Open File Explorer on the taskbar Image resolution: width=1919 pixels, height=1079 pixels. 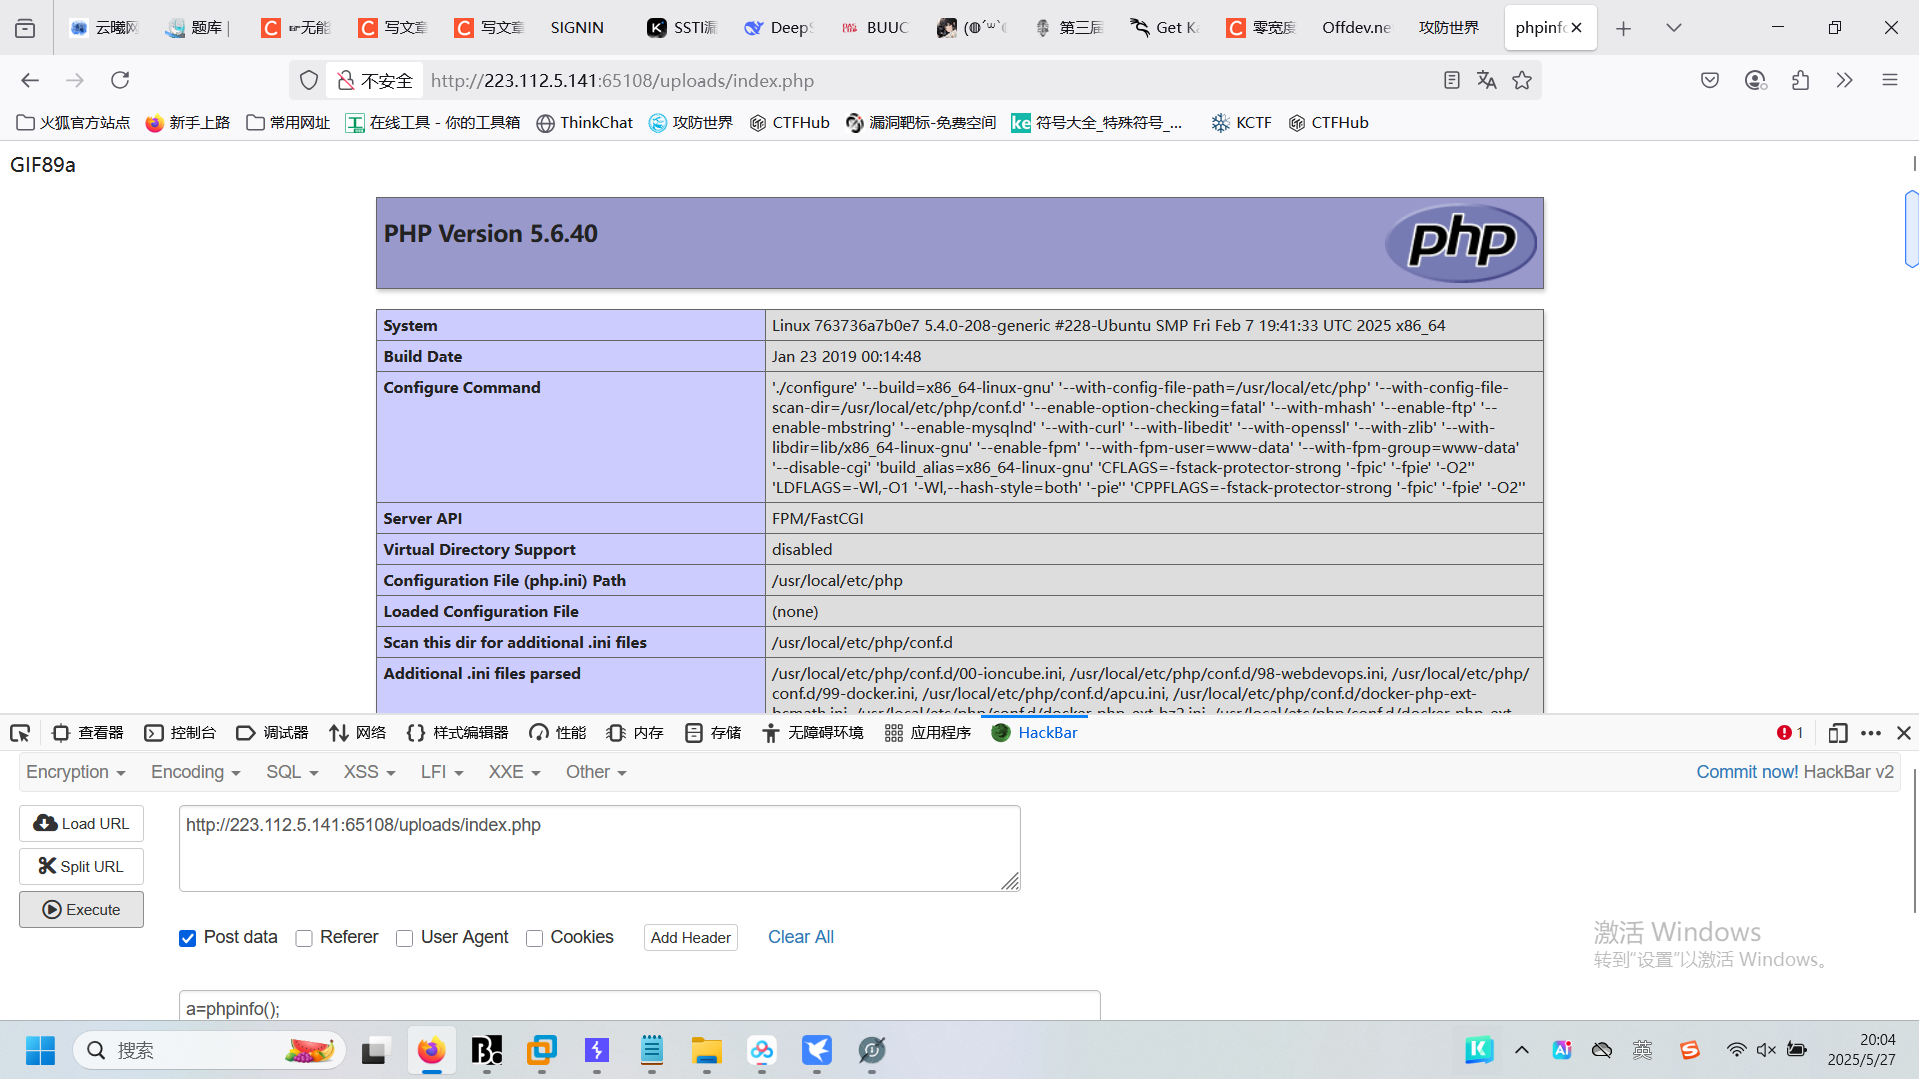(x=706, y=1050)
